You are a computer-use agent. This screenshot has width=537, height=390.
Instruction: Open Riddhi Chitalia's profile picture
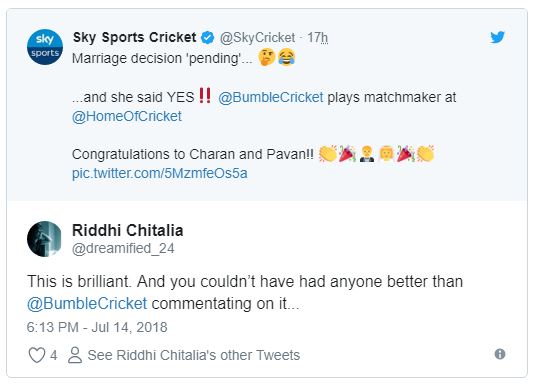(44, 239)
